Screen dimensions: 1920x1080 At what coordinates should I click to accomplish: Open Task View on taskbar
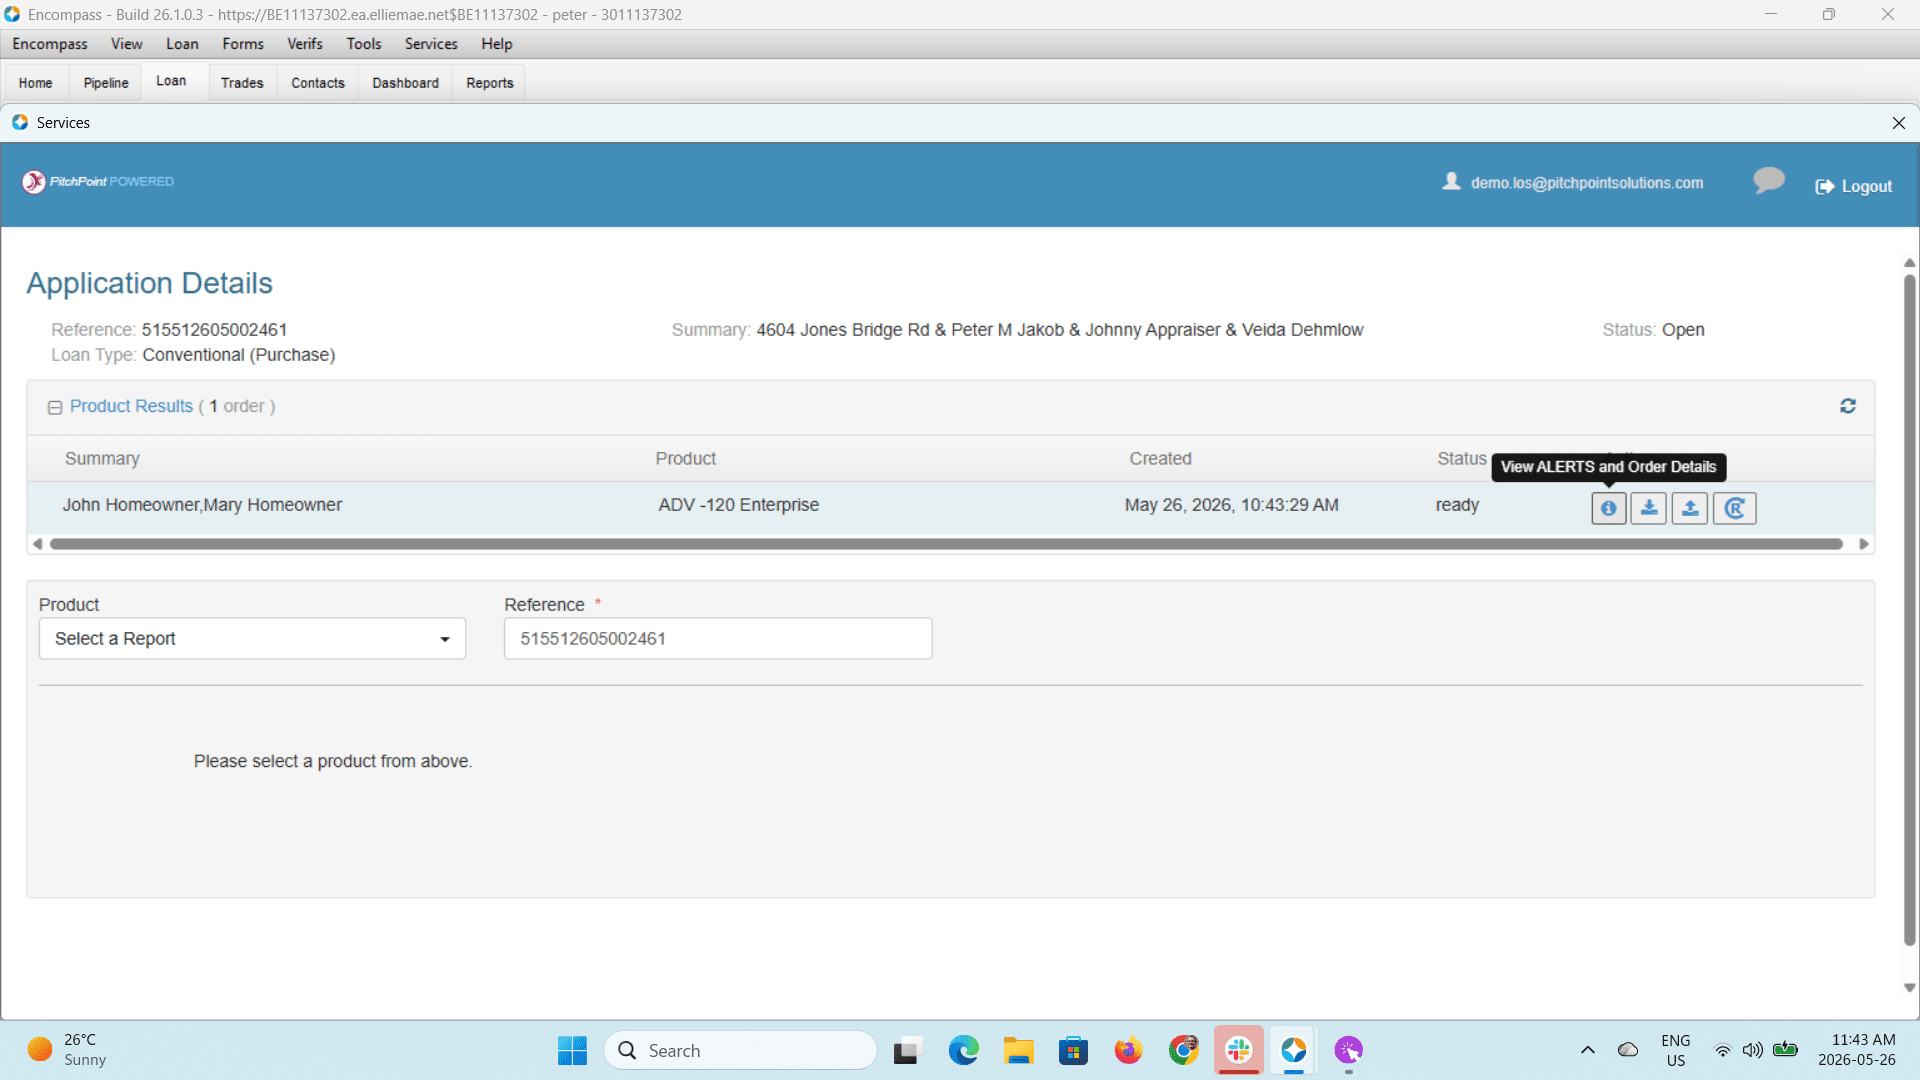(906, 1050)
